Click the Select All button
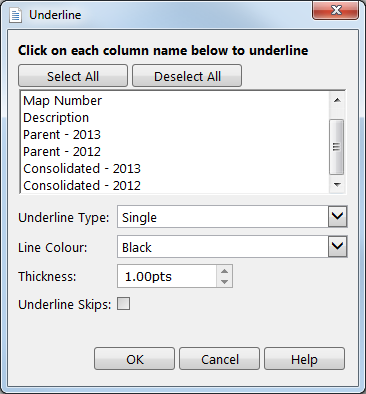Image resolution: width=366 pixels, height=394 pixels. 73,76
